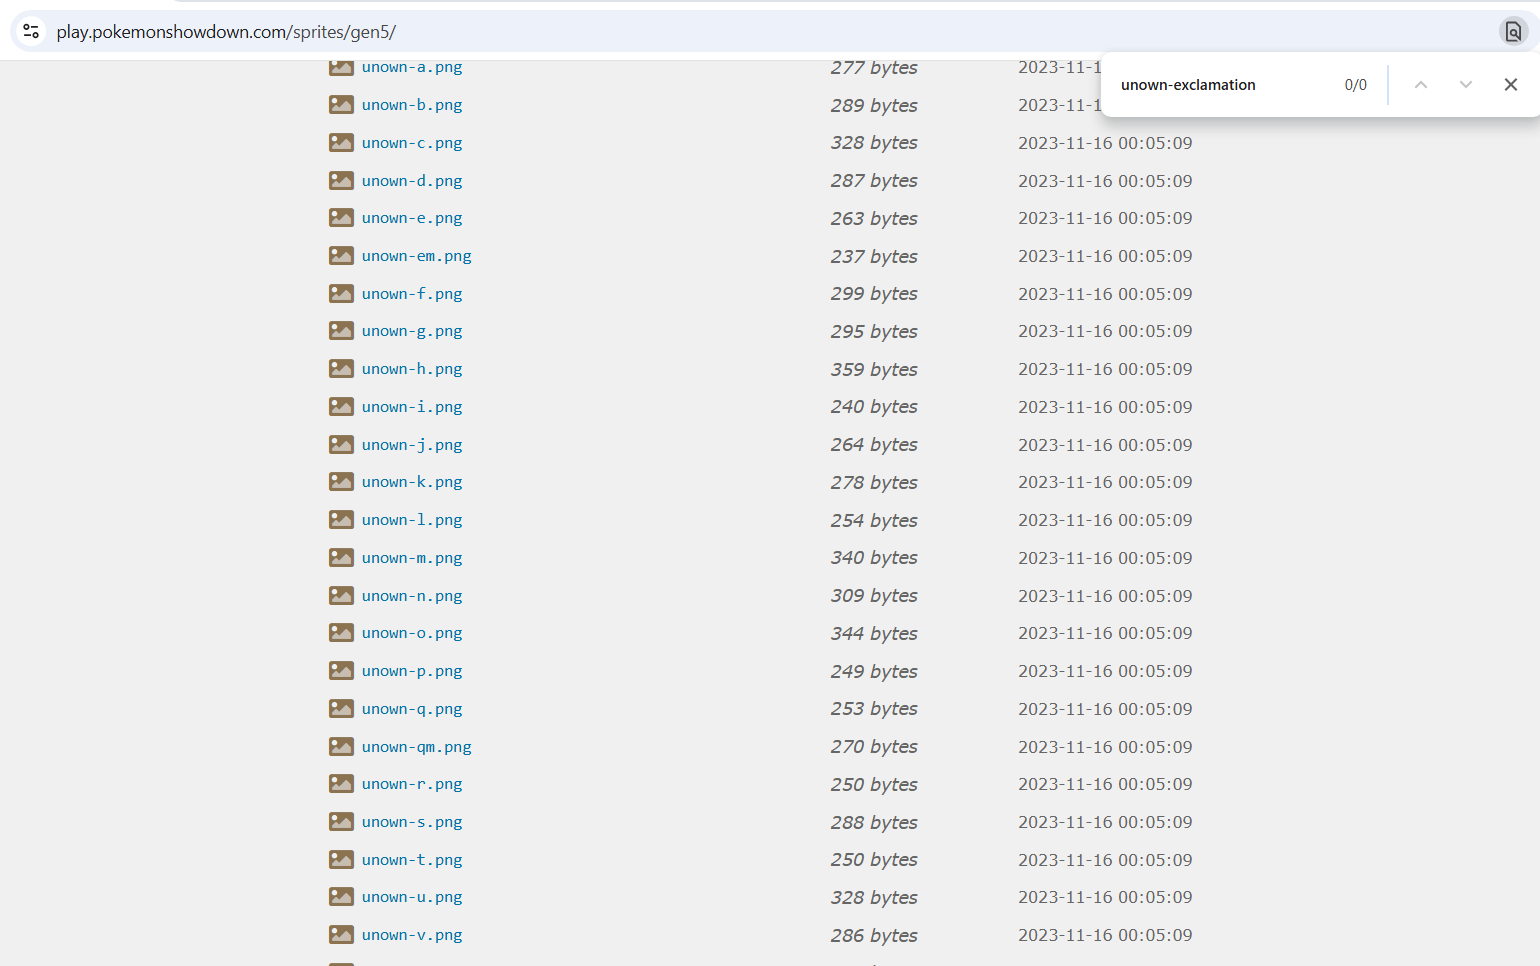This screenshot has height=966, width=1540.
Task: Go to previous find result arrow
Action: point(1420,85)
